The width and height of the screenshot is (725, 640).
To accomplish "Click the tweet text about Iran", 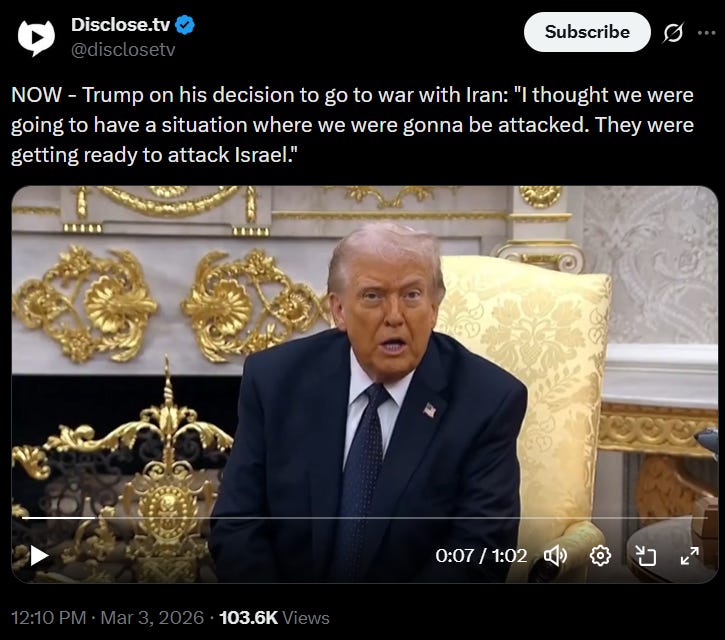I will point(352,125).
